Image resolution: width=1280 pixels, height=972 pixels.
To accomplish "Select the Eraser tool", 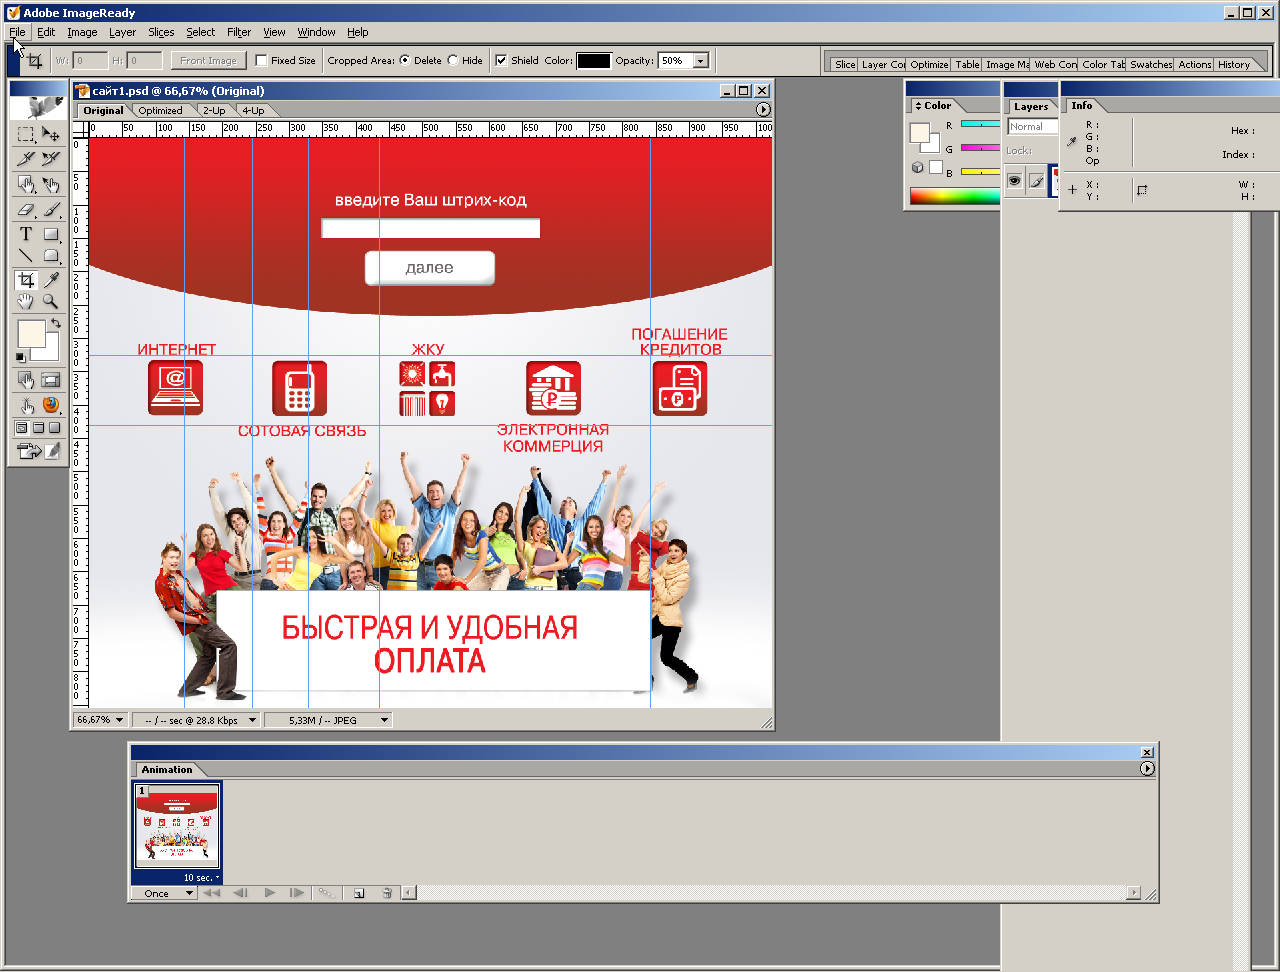I will point(26,210).
